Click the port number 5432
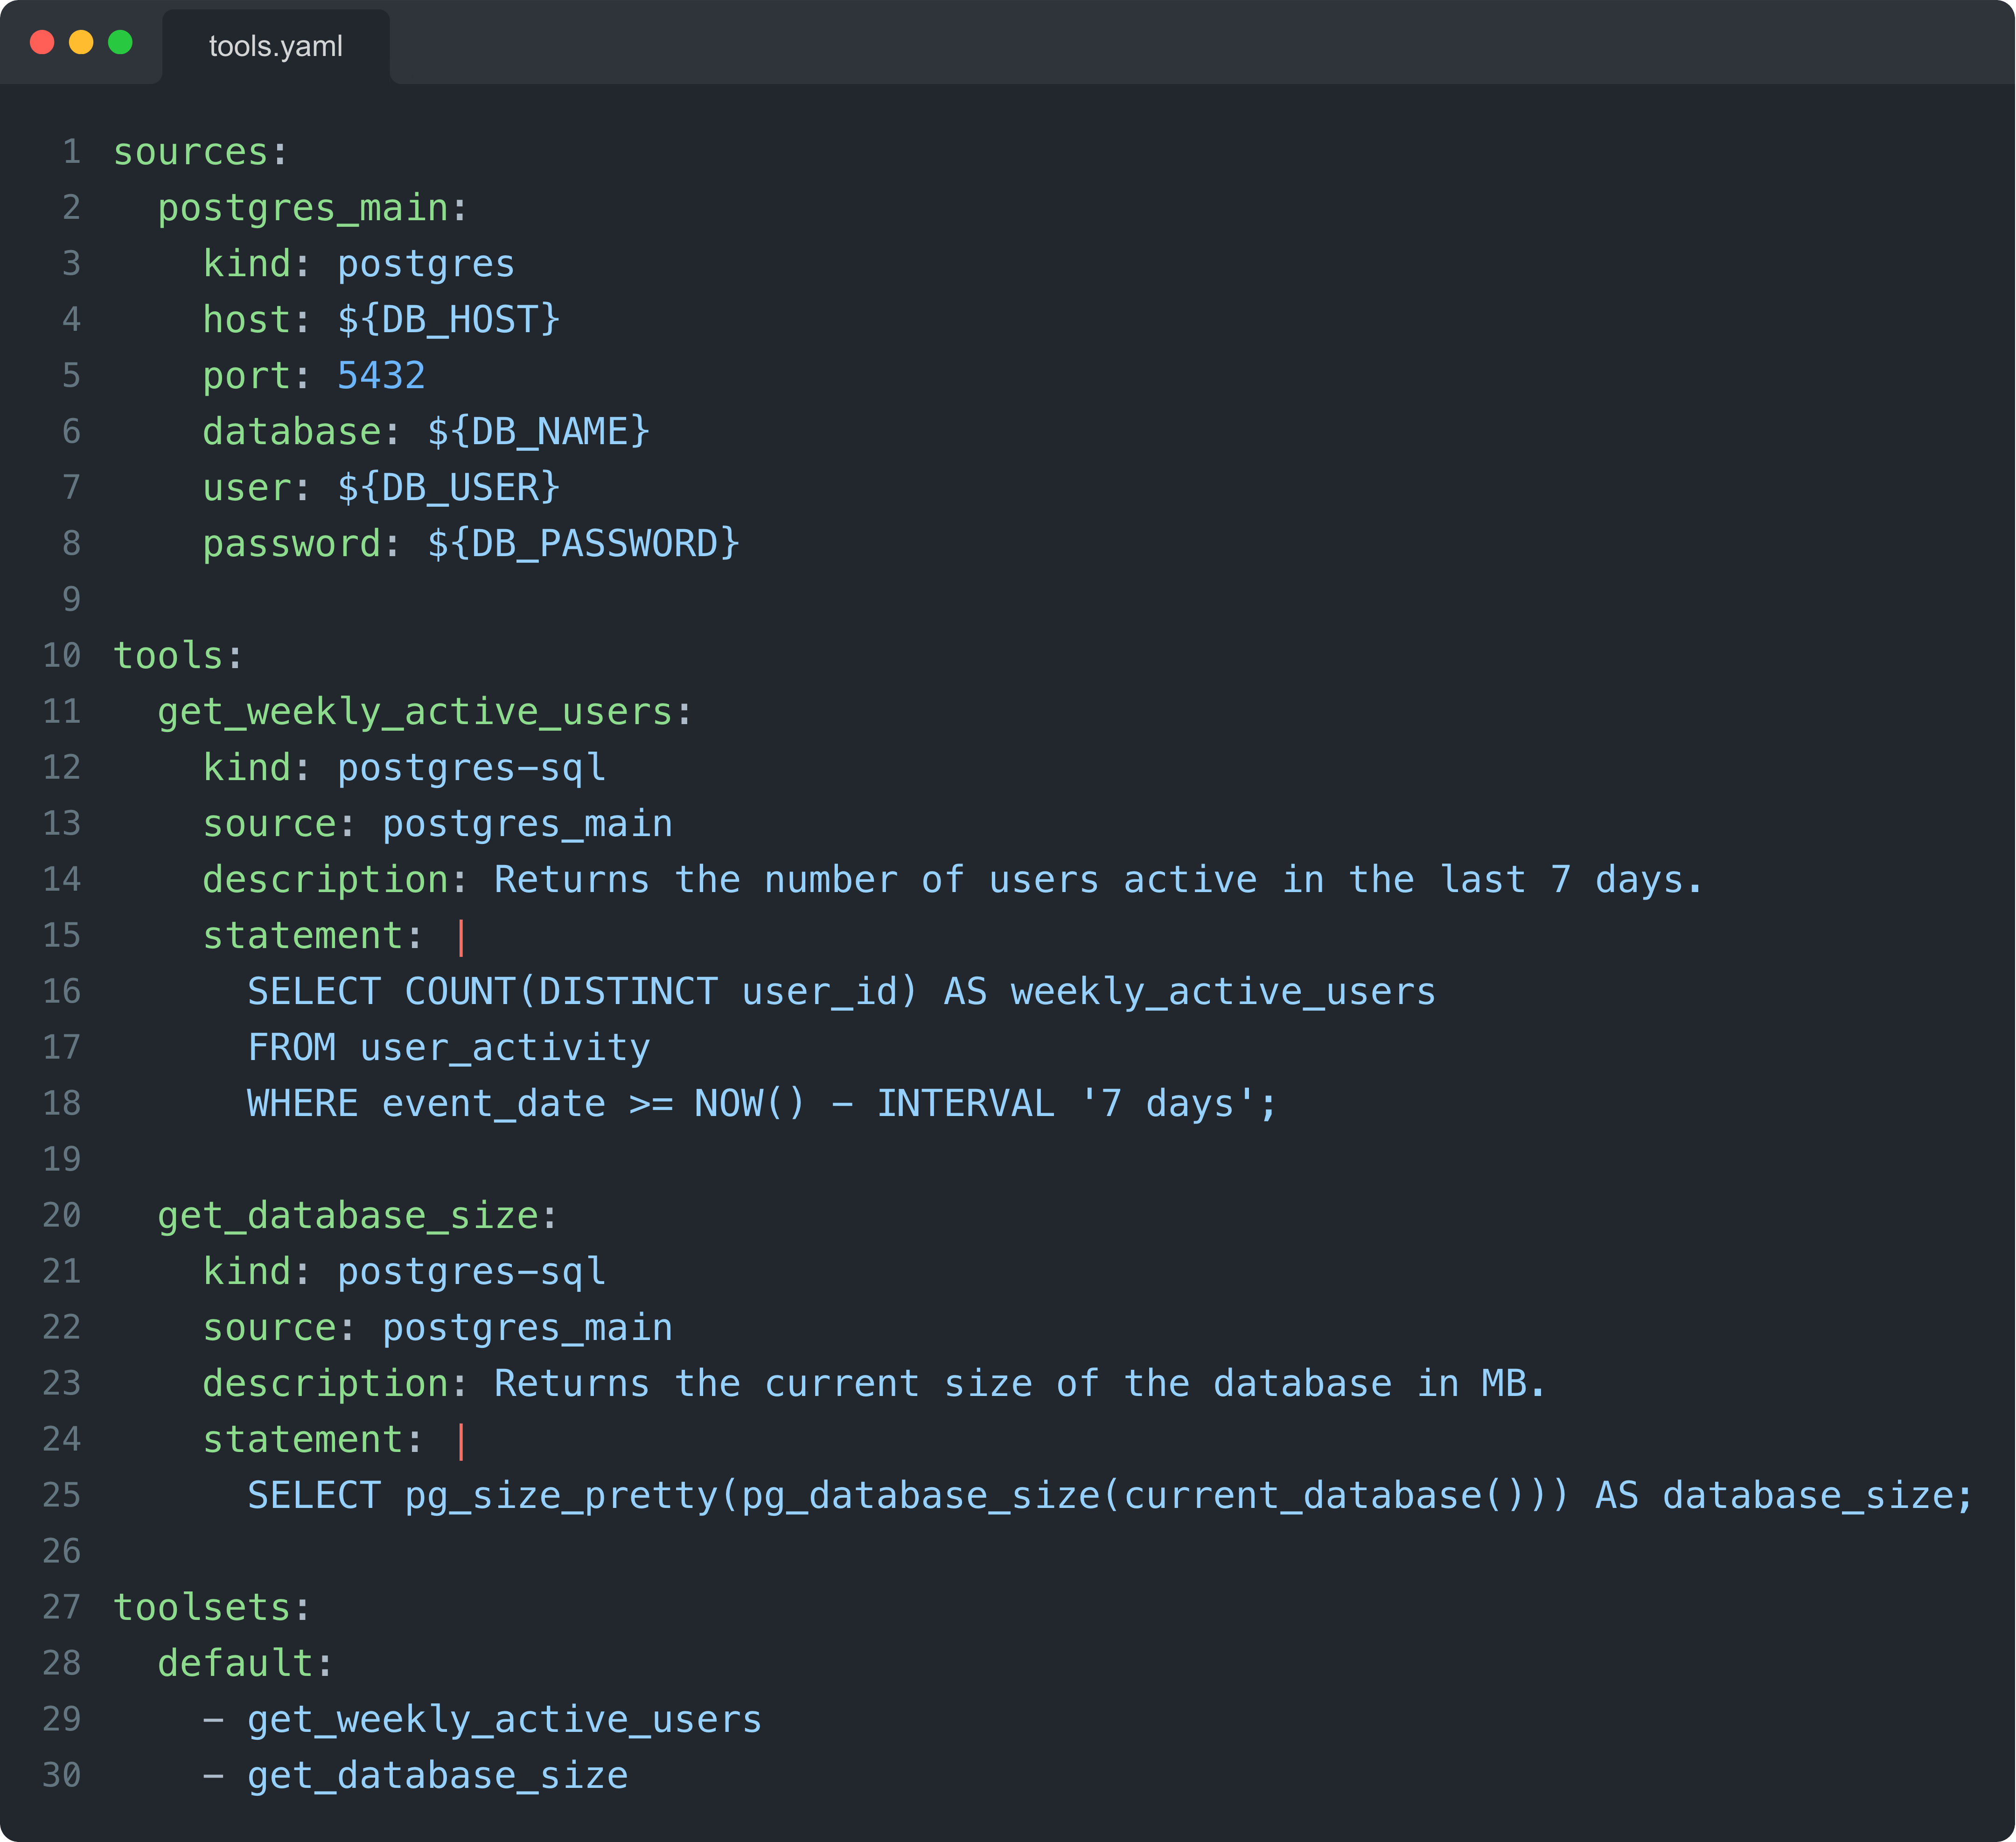Screen dimensions: 2016x1842 coord(381,376)
